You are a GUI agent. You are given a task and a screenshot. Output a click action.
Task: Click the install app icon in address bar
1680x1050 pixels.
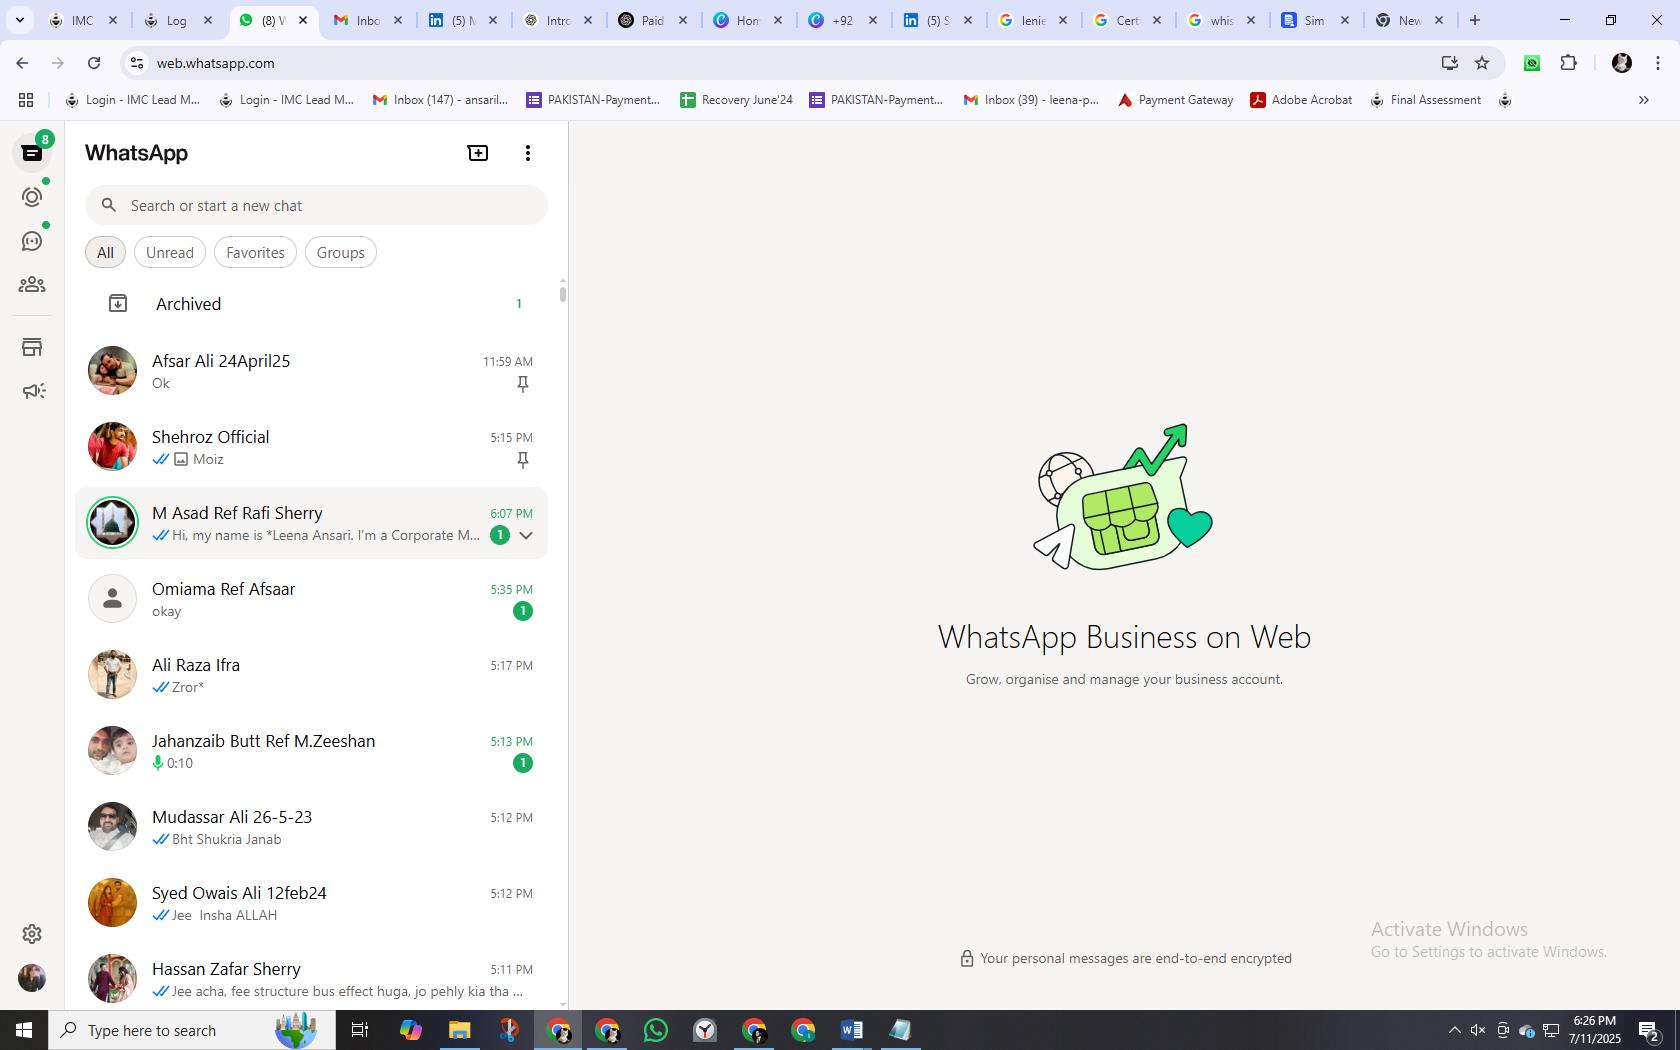click(1449, 63)
